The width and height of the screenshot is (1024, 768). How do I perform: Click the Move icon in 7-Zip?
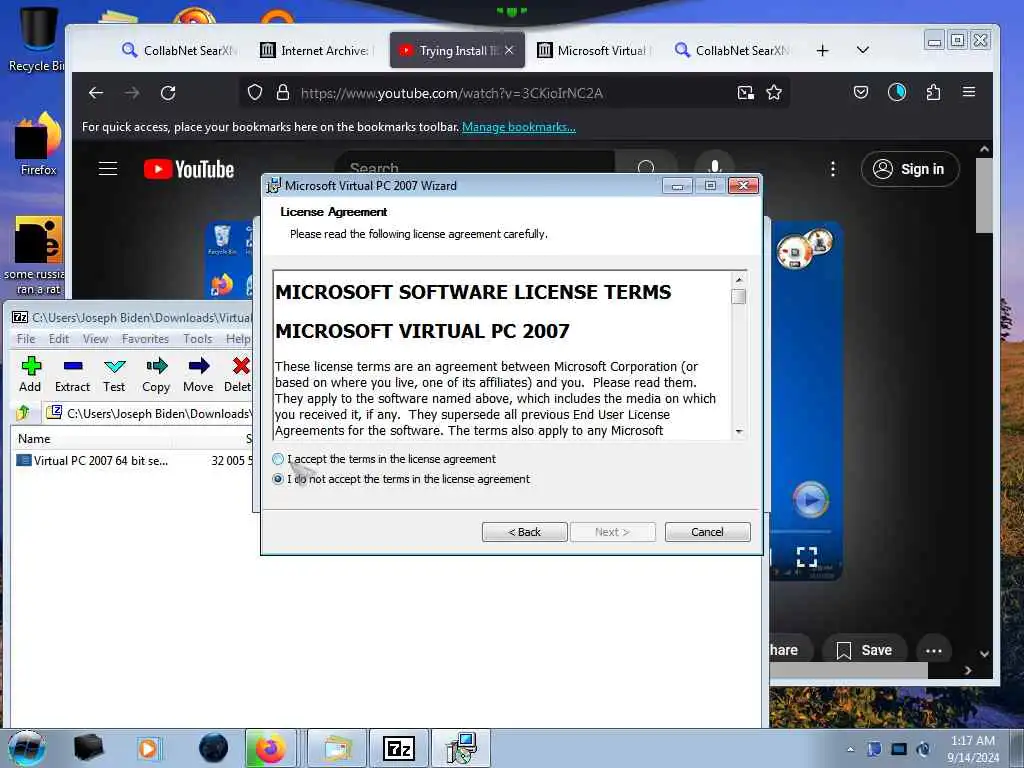(x=198, y=374)
